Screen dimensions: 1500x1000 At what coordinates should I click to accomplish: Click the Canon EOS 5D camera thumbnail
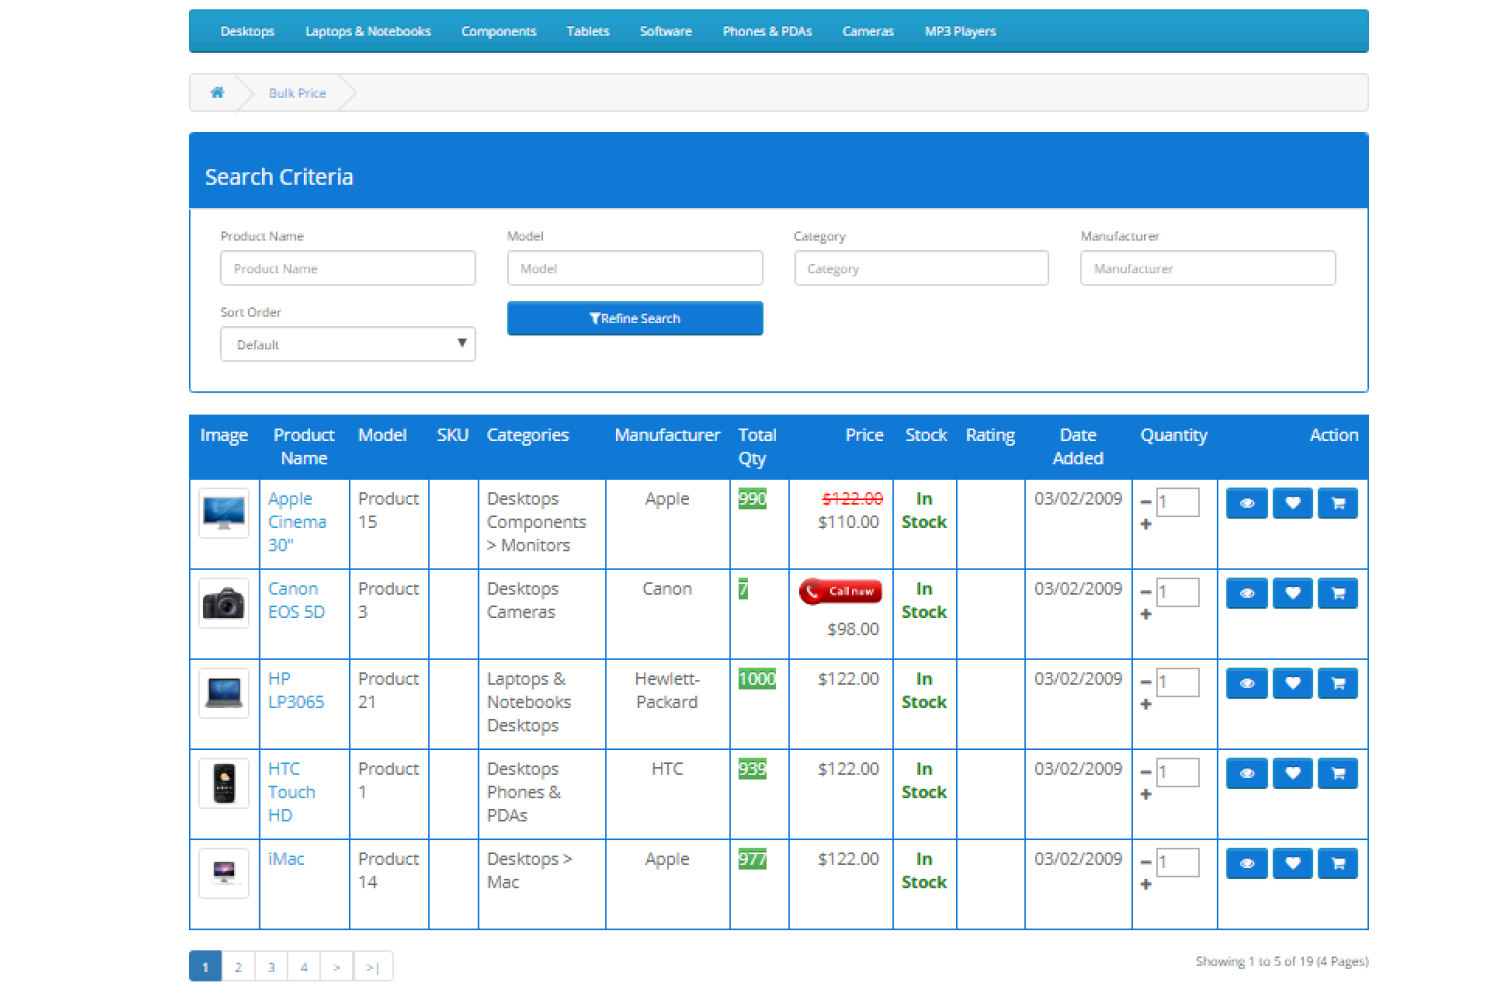click(224, 603)
